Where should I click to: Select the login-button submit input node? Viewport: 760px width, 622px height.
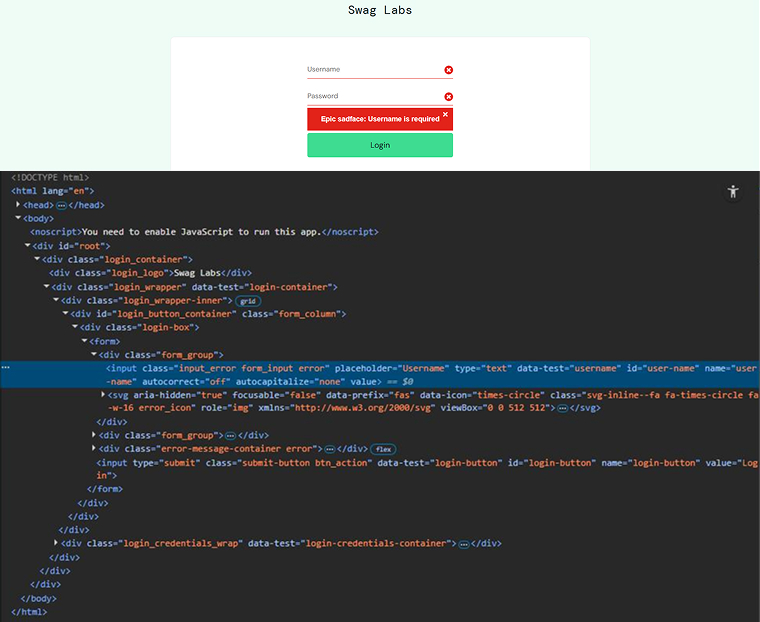(x=427, y=469)
